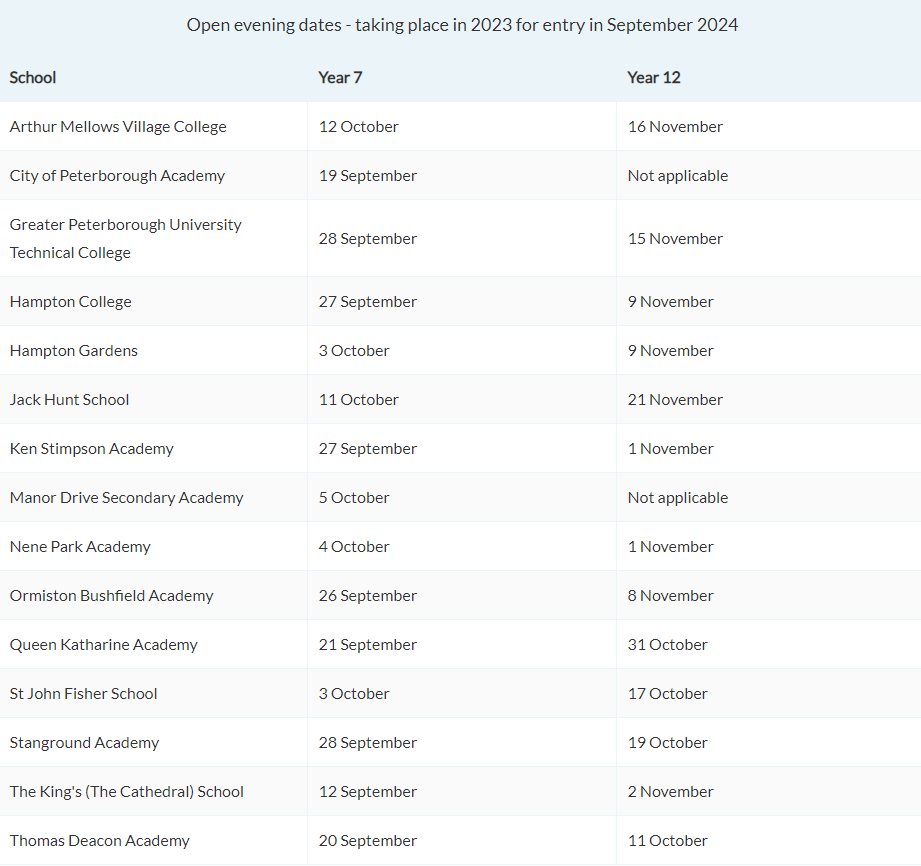
Task: Select Ormiston Bushfield Academy school name
Action: click(x=111, y=596)
